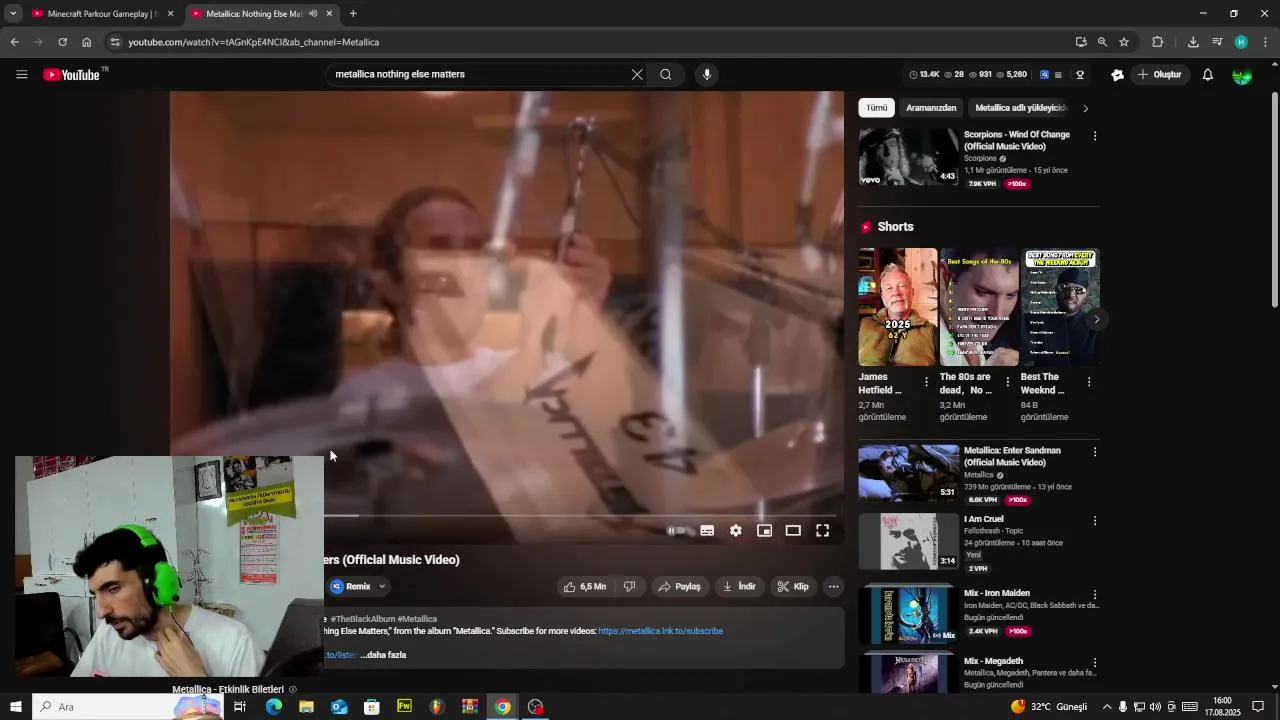Viewport: 1280px width, 720px height.
Task: Open File Explorer from the taskbar
Action: tap(306, 707)
